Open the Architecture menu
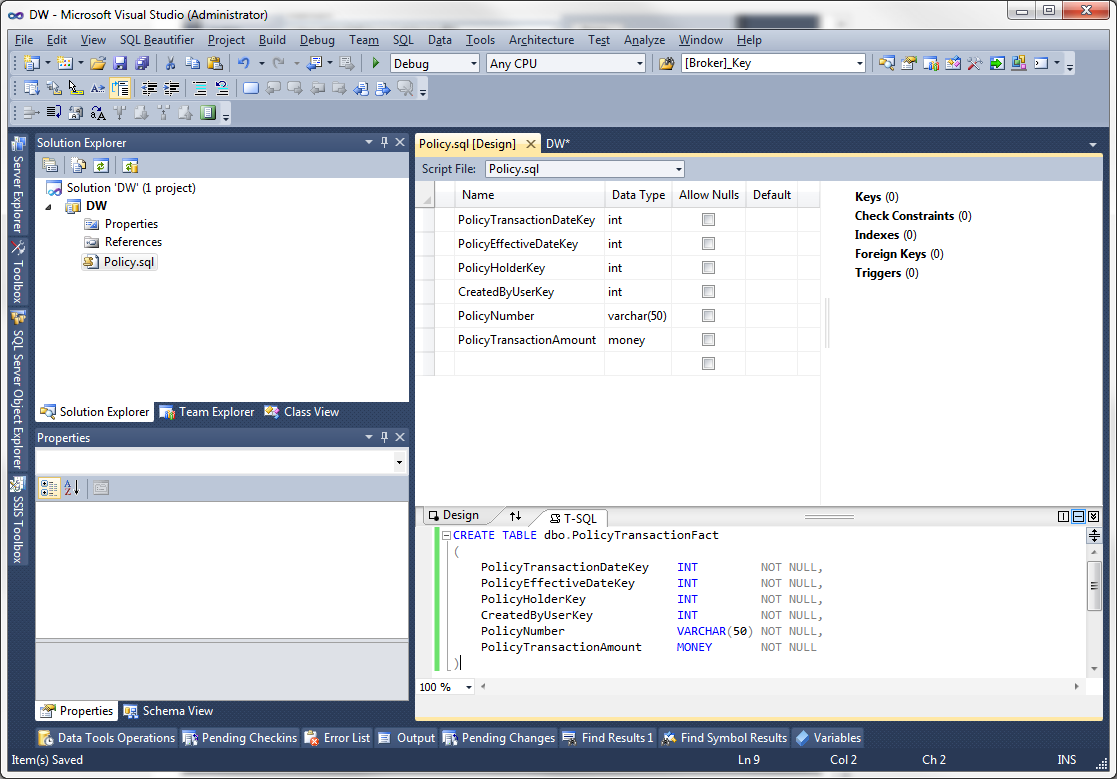This screenshot has width=1117, height=779. (x=541, y=40)
